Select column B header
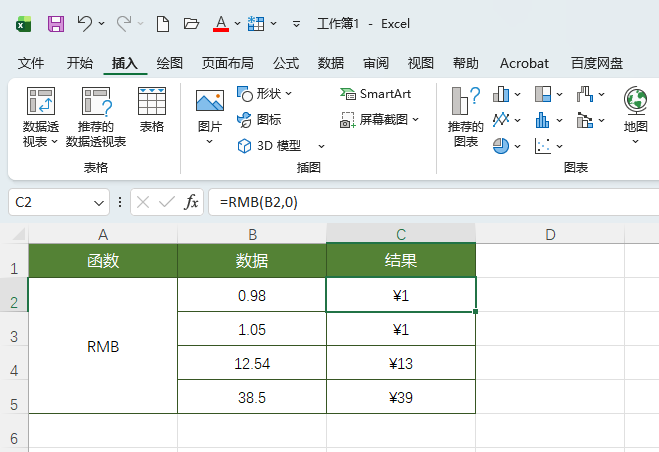This screenshot has height=452, width=659. click(x=252, y=234)
